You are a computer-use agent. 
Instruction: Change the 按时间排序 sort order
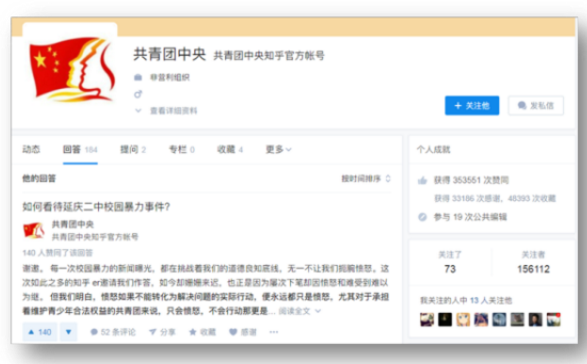click(x=366, y=179)
